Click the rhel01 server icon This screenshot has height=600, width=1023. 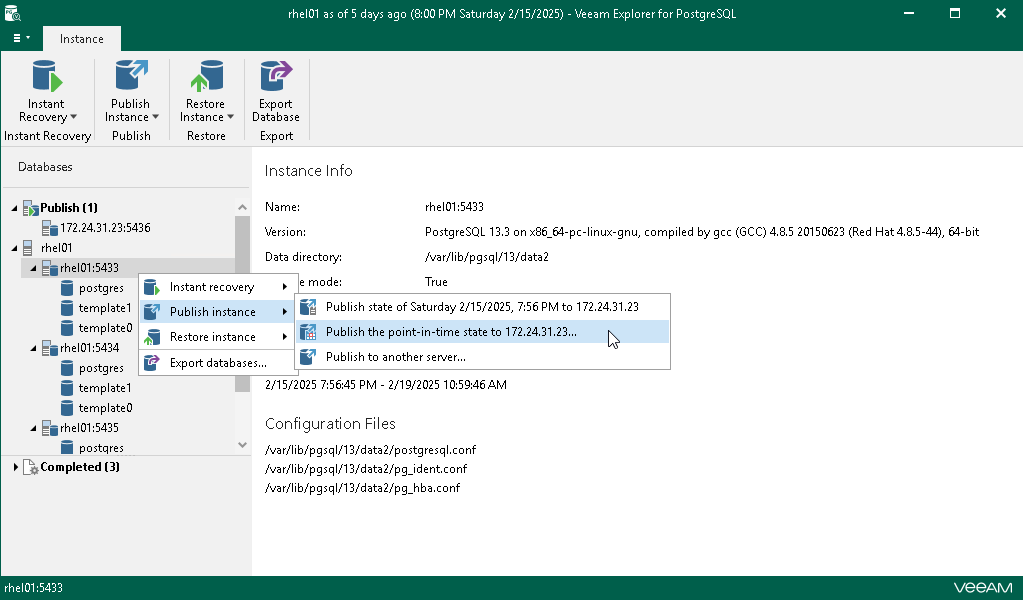tap(28, 248)
